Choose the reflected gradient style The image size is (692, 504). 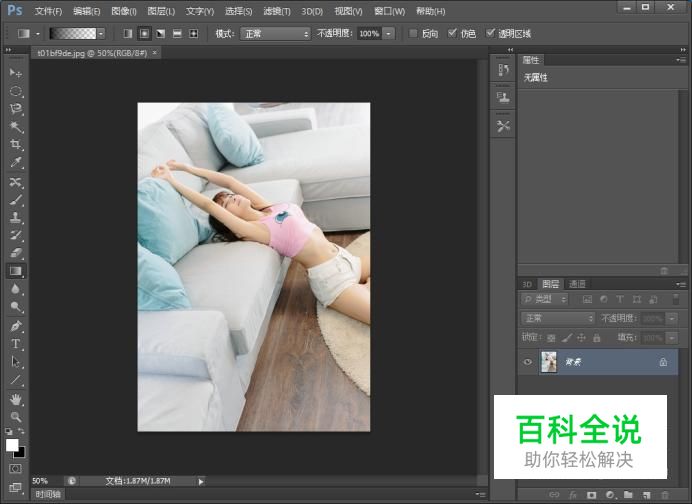tap(177, 34)
